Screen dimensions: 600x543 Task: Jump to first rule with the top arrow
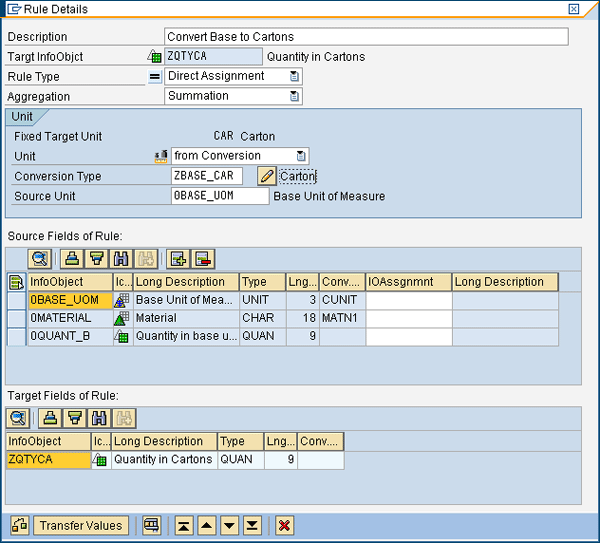184,525
